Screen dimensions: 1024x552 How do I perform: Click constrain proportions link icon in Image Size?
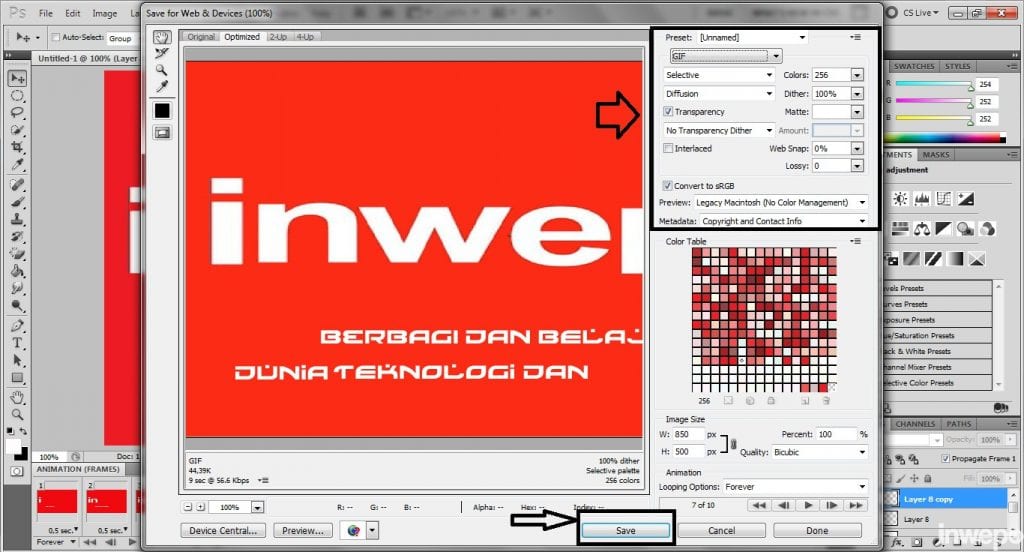pyautogui.click(x=733, y=444)
